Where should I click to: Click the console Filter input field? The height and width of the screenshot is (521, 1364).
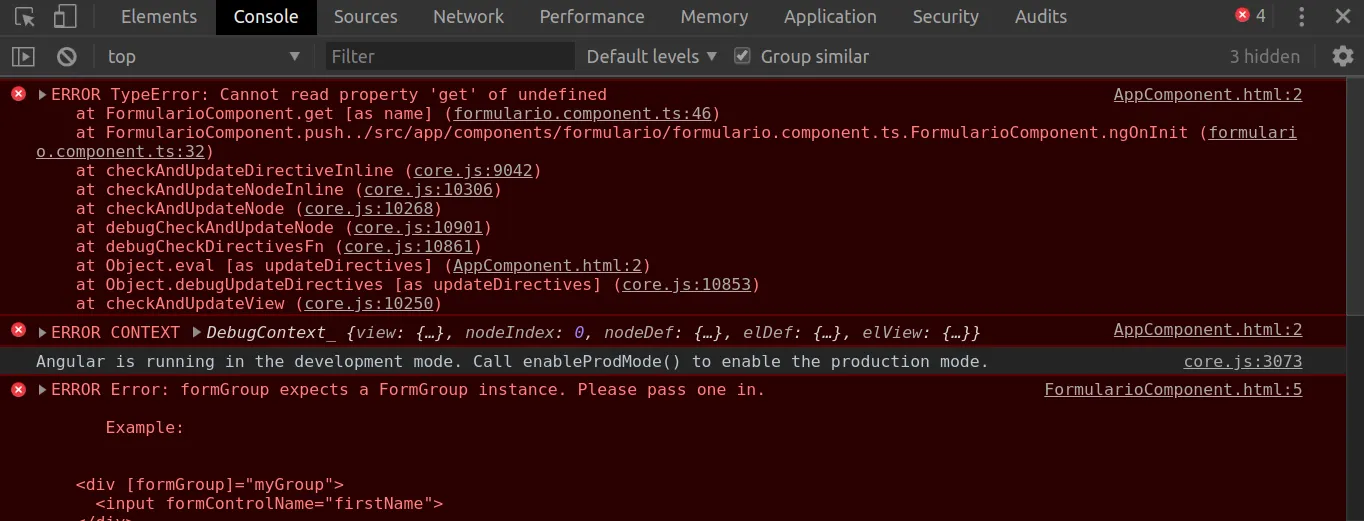pos(450,57)
